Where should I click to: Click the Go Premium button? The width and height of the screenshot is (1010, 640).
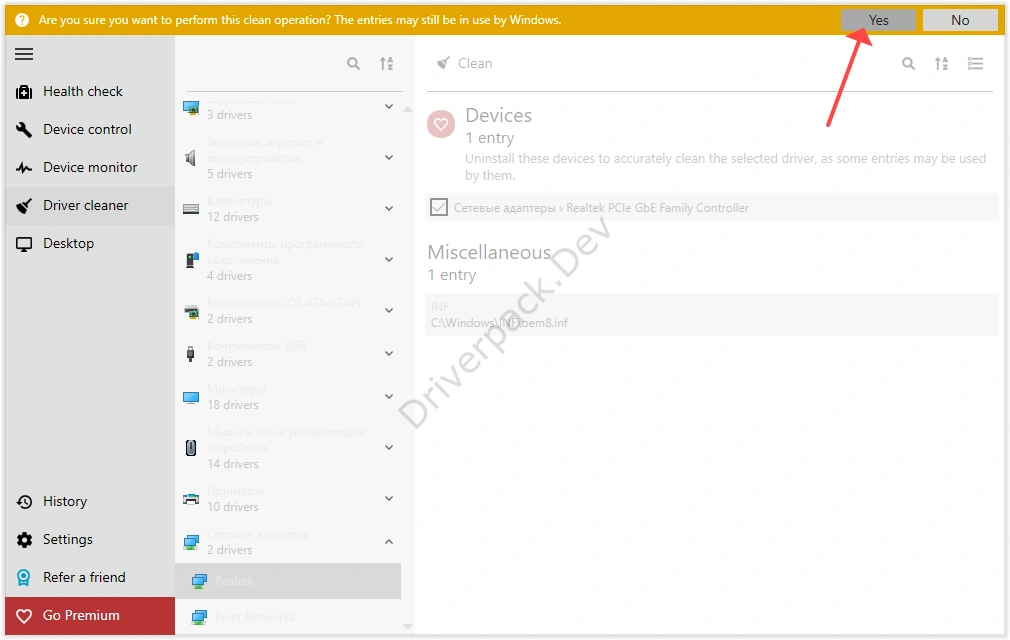click(x=90, y=616)
